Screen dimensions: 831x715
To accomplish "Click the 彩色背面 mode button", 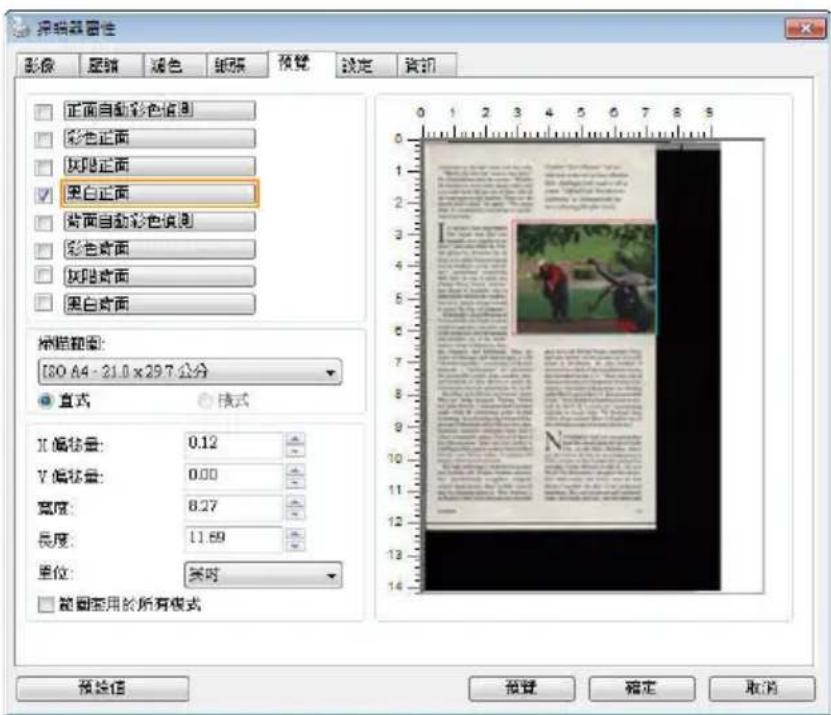I will click(x=160, y=249).
